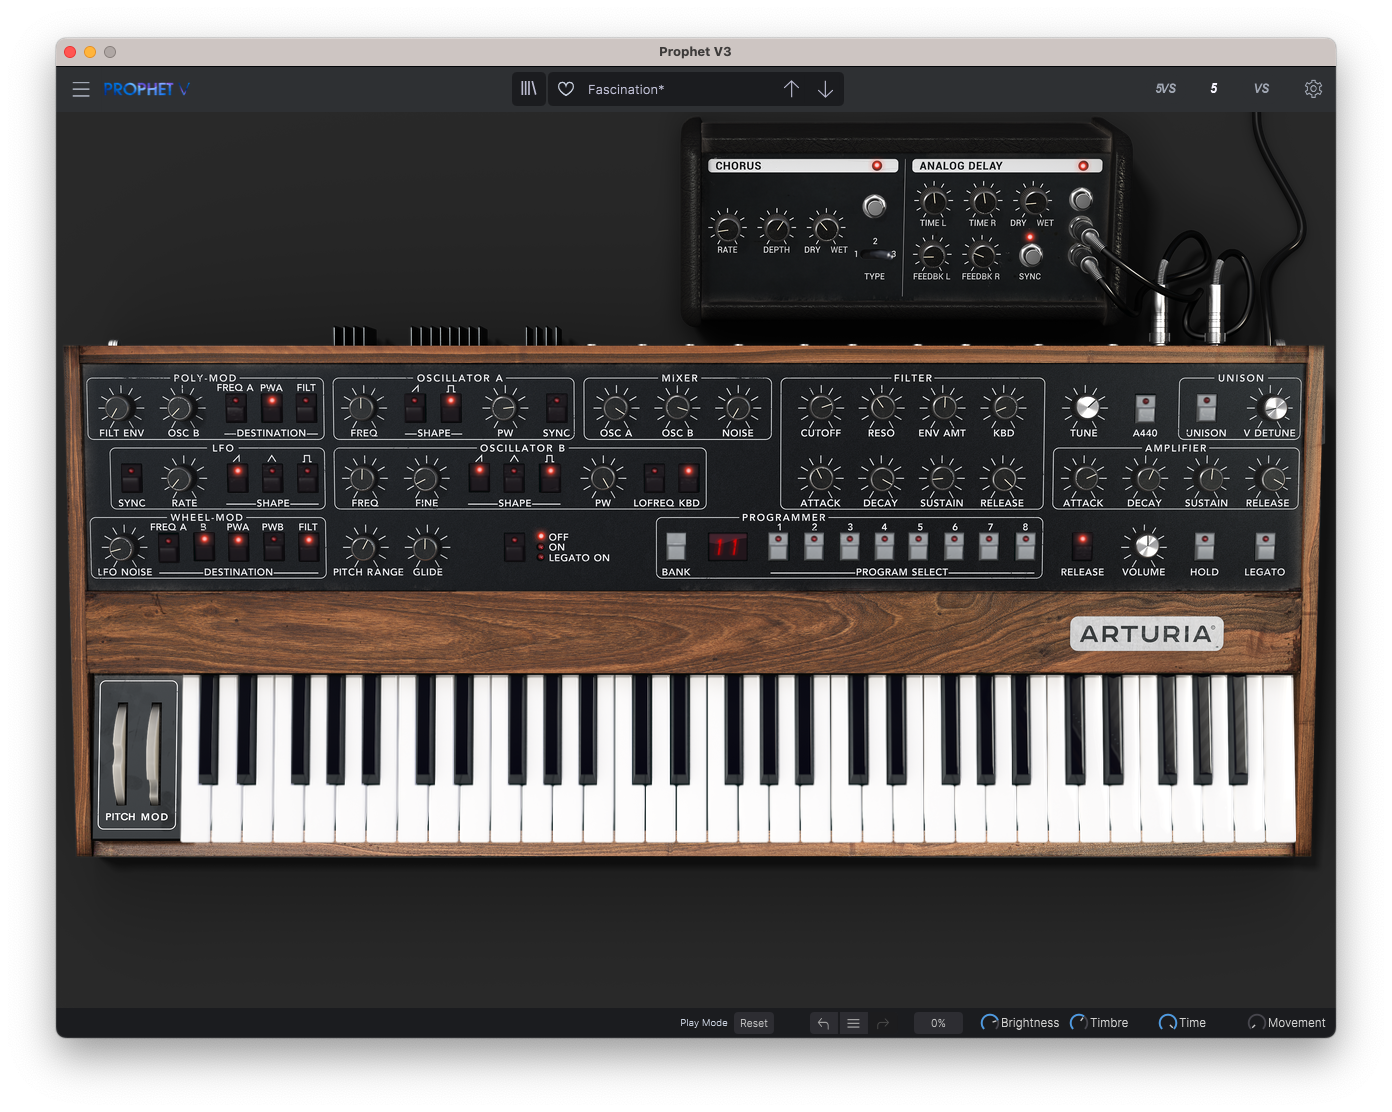This screenshot has width=1392, height=1112.
Task: Toggle Analog Delay power LED
Action: click(1083, 166)
